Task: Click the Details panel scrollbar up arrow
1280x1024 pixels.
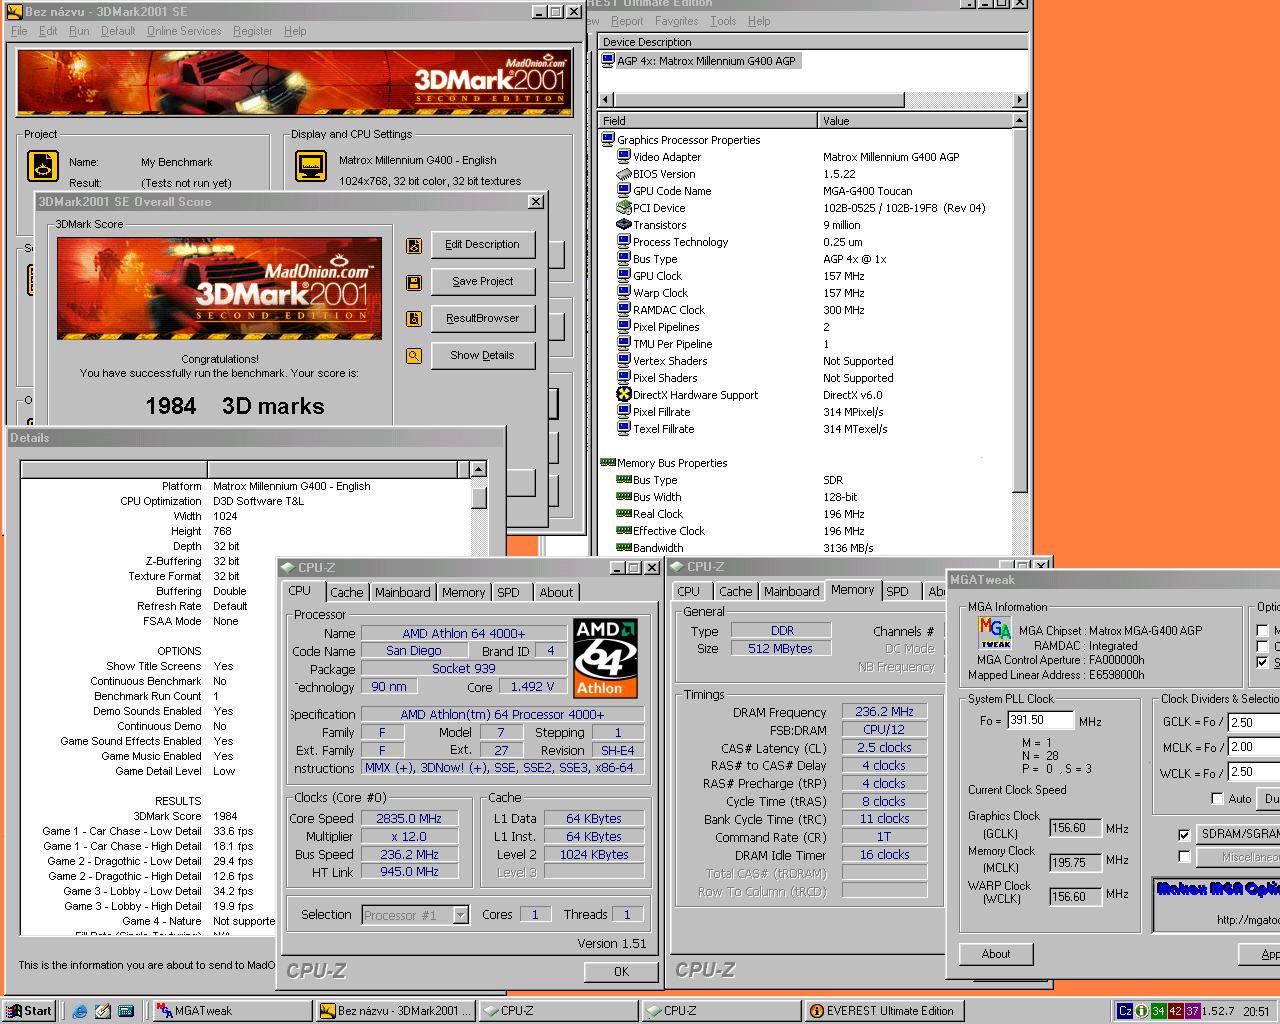Action: click(x=479, y=469)
